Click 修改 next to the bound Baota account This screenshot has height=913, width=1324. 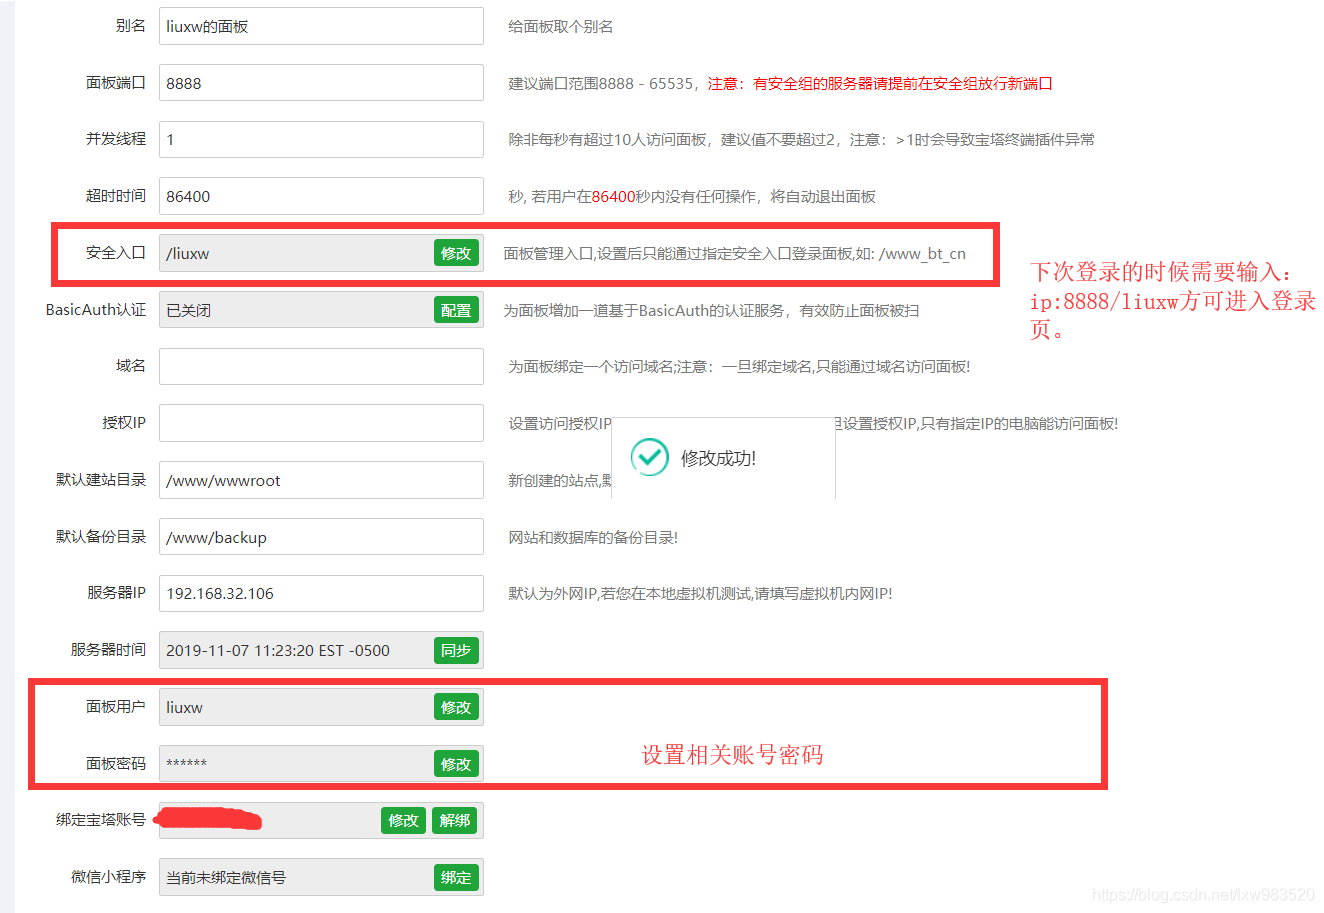click(x=403, y=820)
